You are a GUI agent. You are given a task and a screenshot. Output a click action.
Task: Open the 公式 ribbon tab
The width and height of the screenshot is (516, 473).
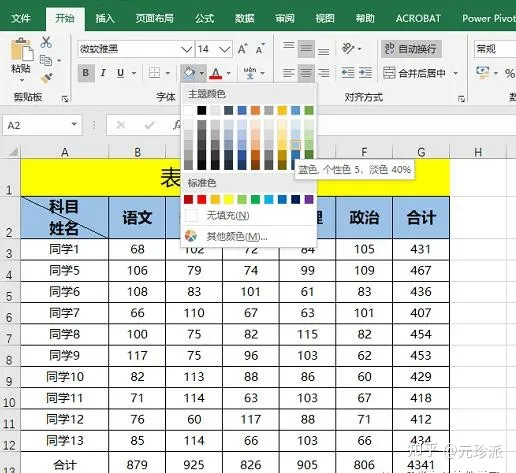point(204,18)
